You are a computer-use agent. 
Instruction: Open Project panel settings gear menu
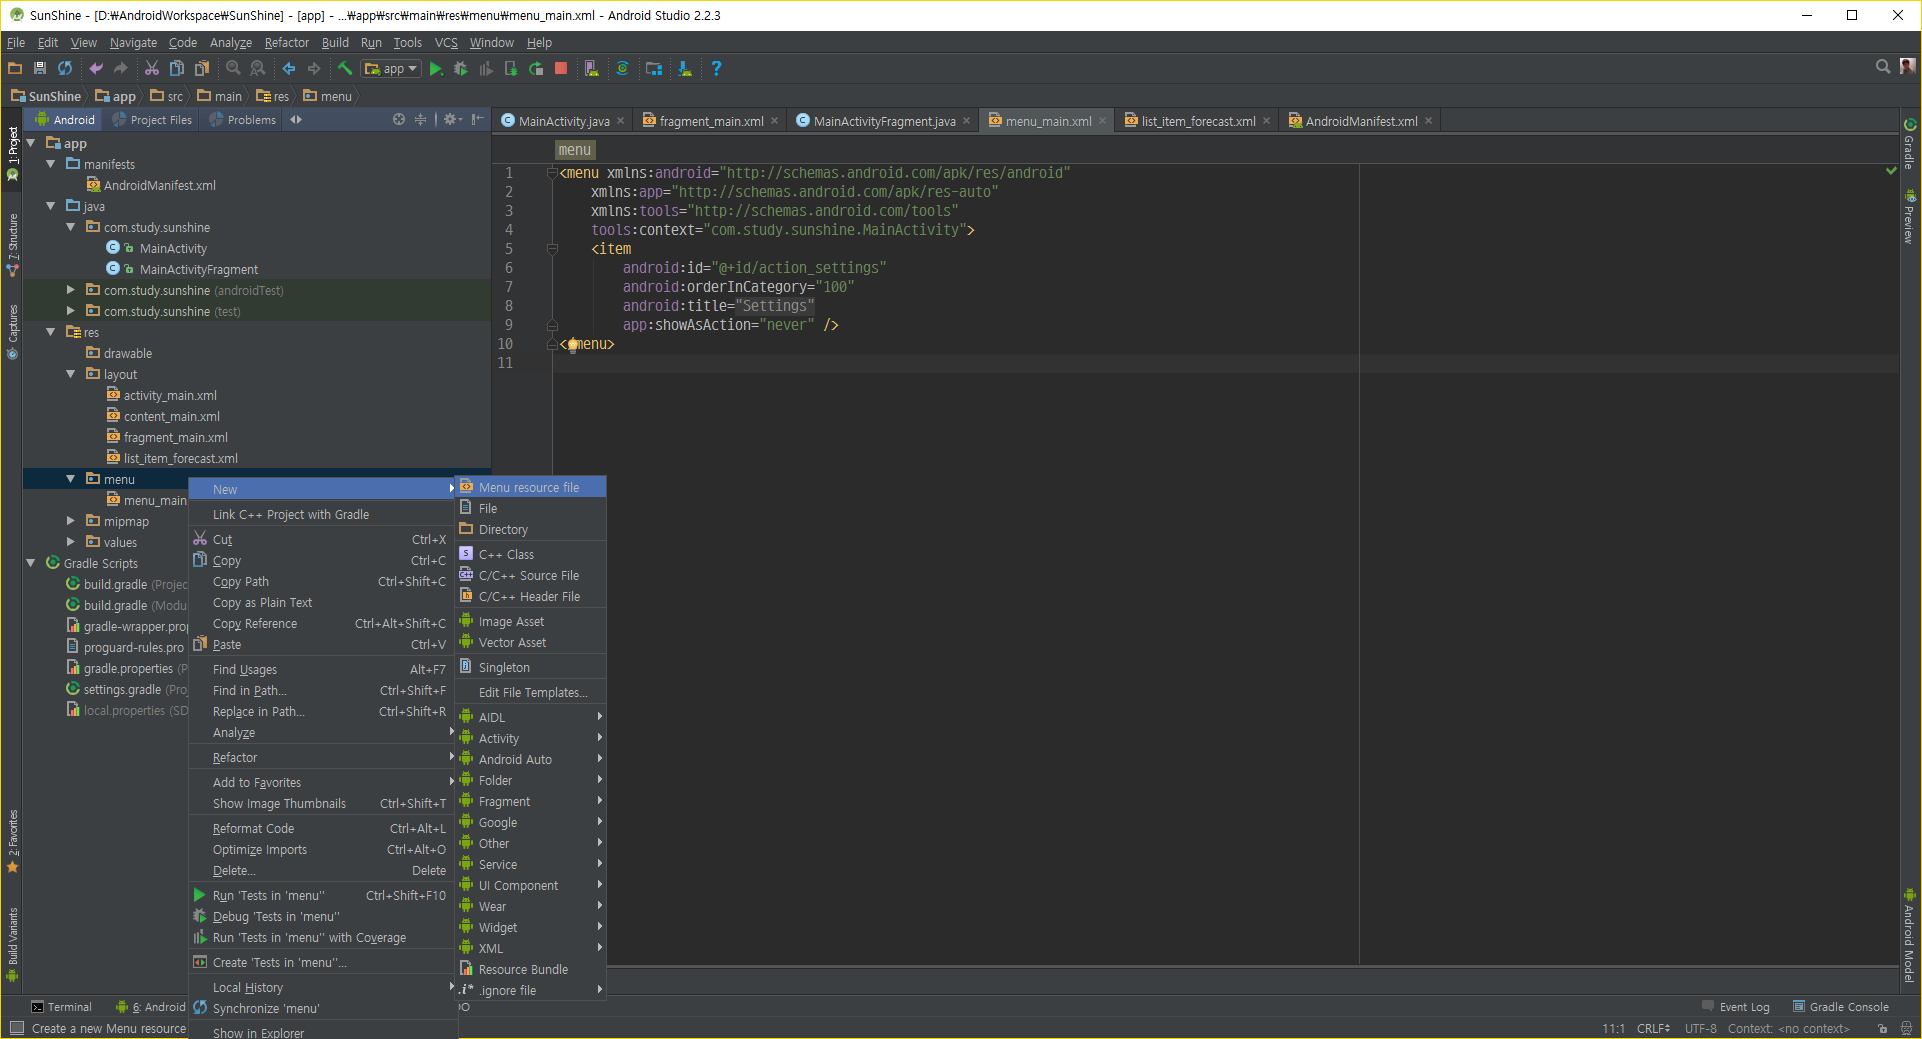(x=451, y=119)
